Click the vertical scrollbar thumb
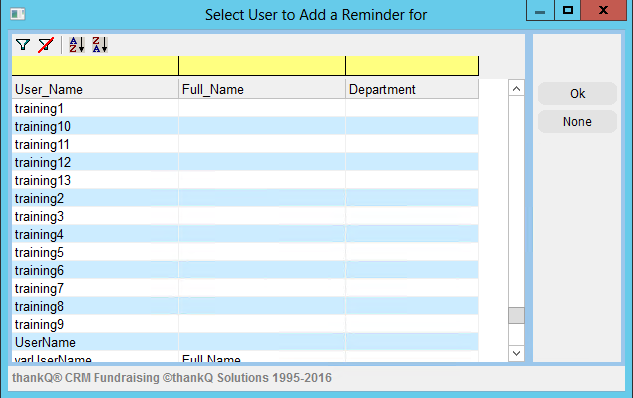 tap(516, 315)
